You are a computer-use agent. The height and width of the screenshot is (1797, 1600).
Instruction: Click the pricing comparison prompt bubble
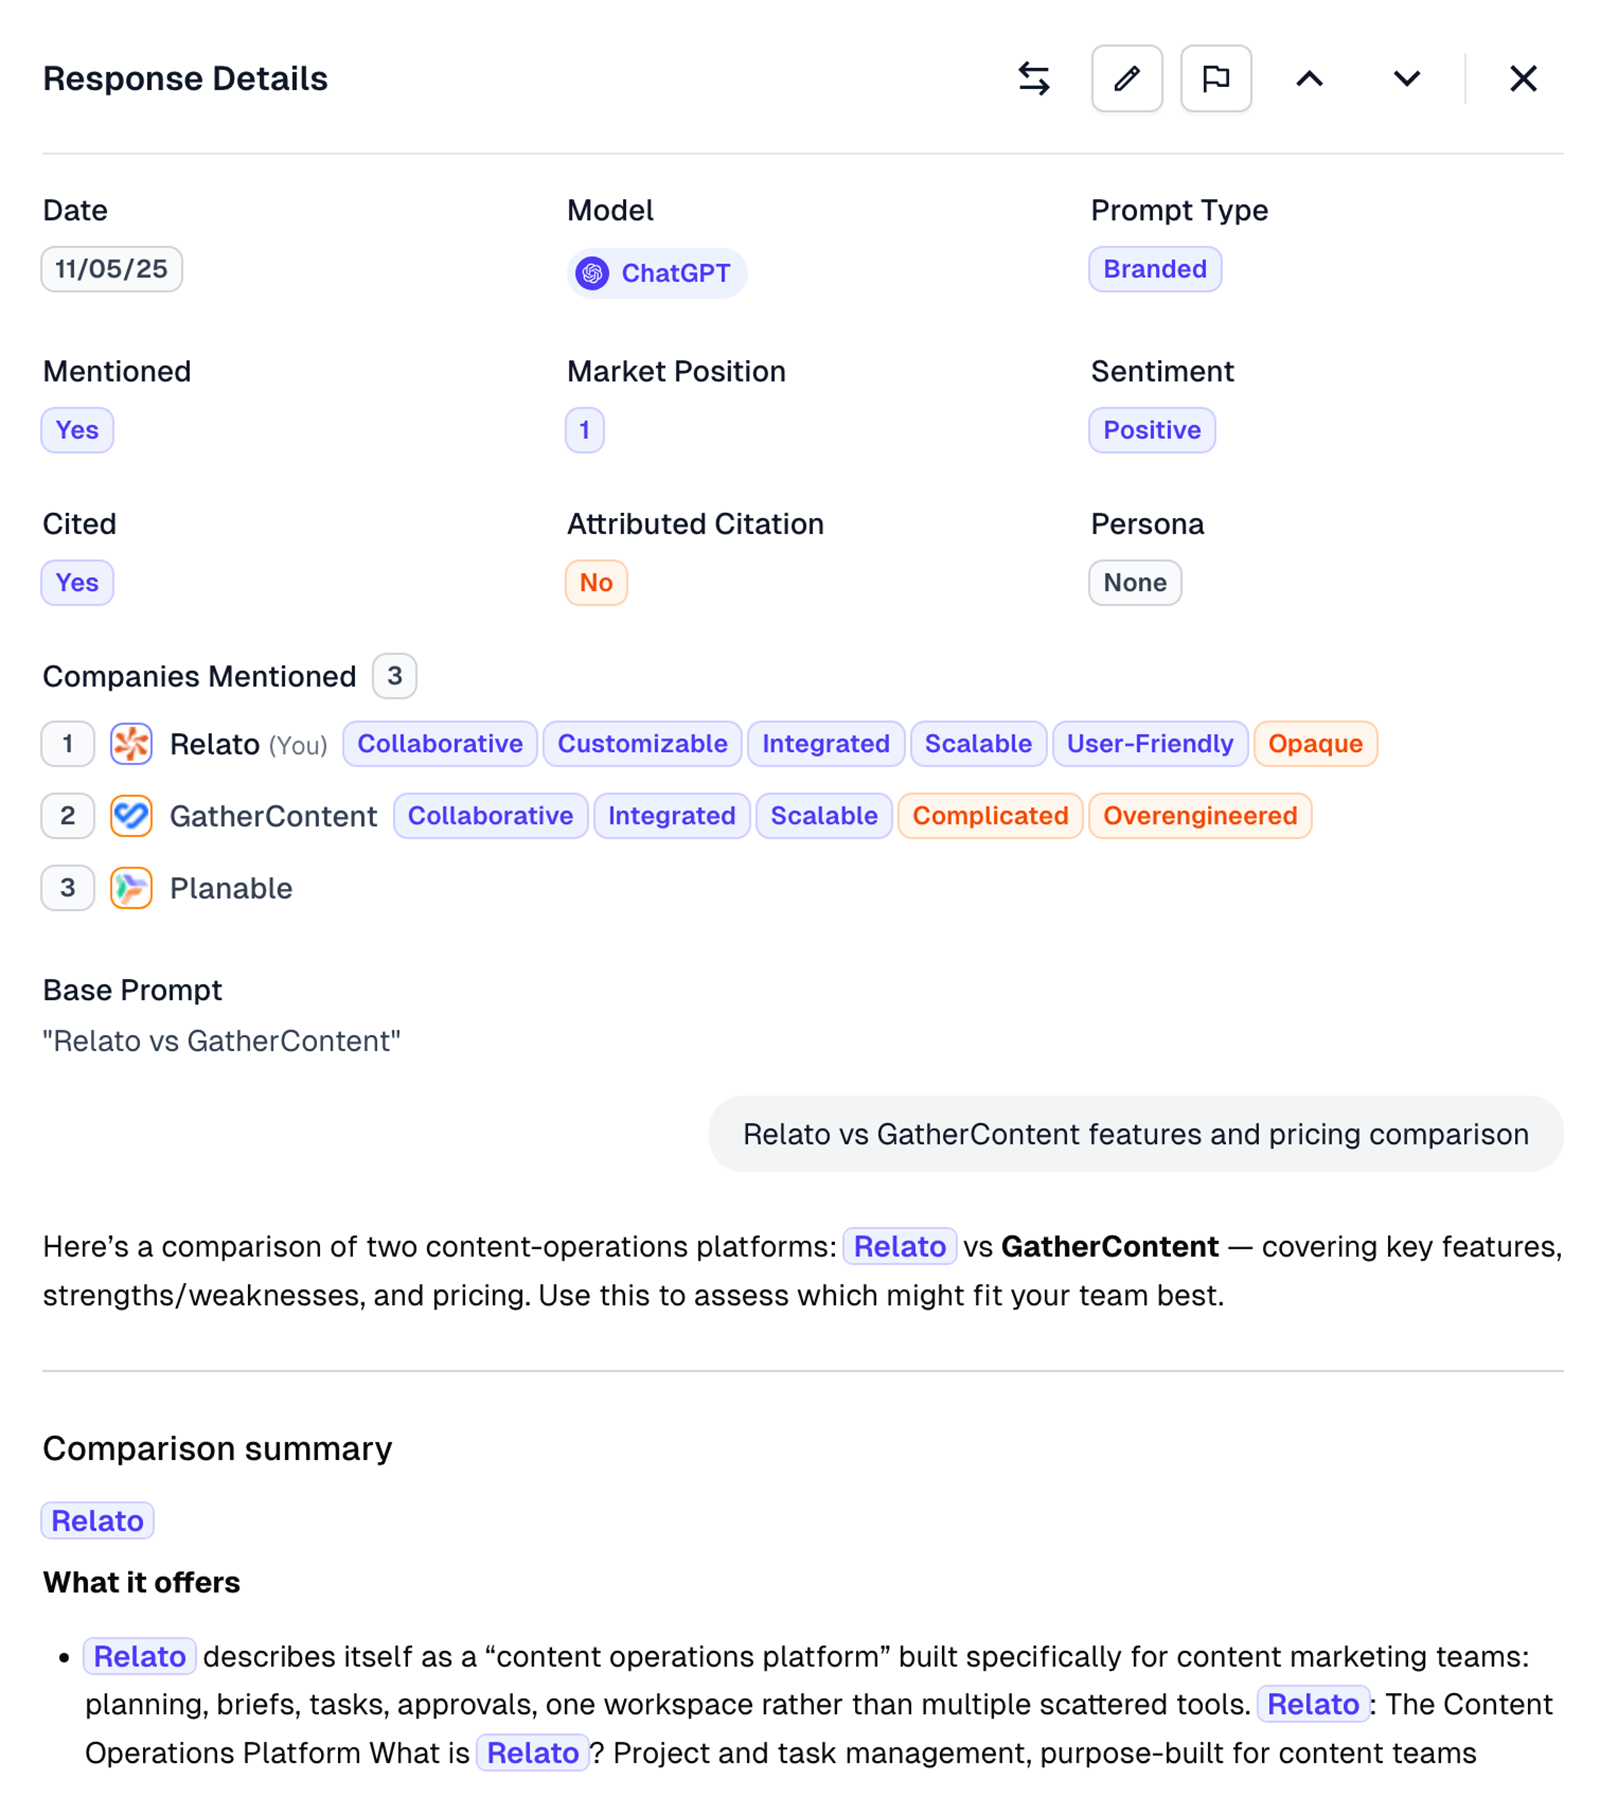click(x=1134, y=1134)
